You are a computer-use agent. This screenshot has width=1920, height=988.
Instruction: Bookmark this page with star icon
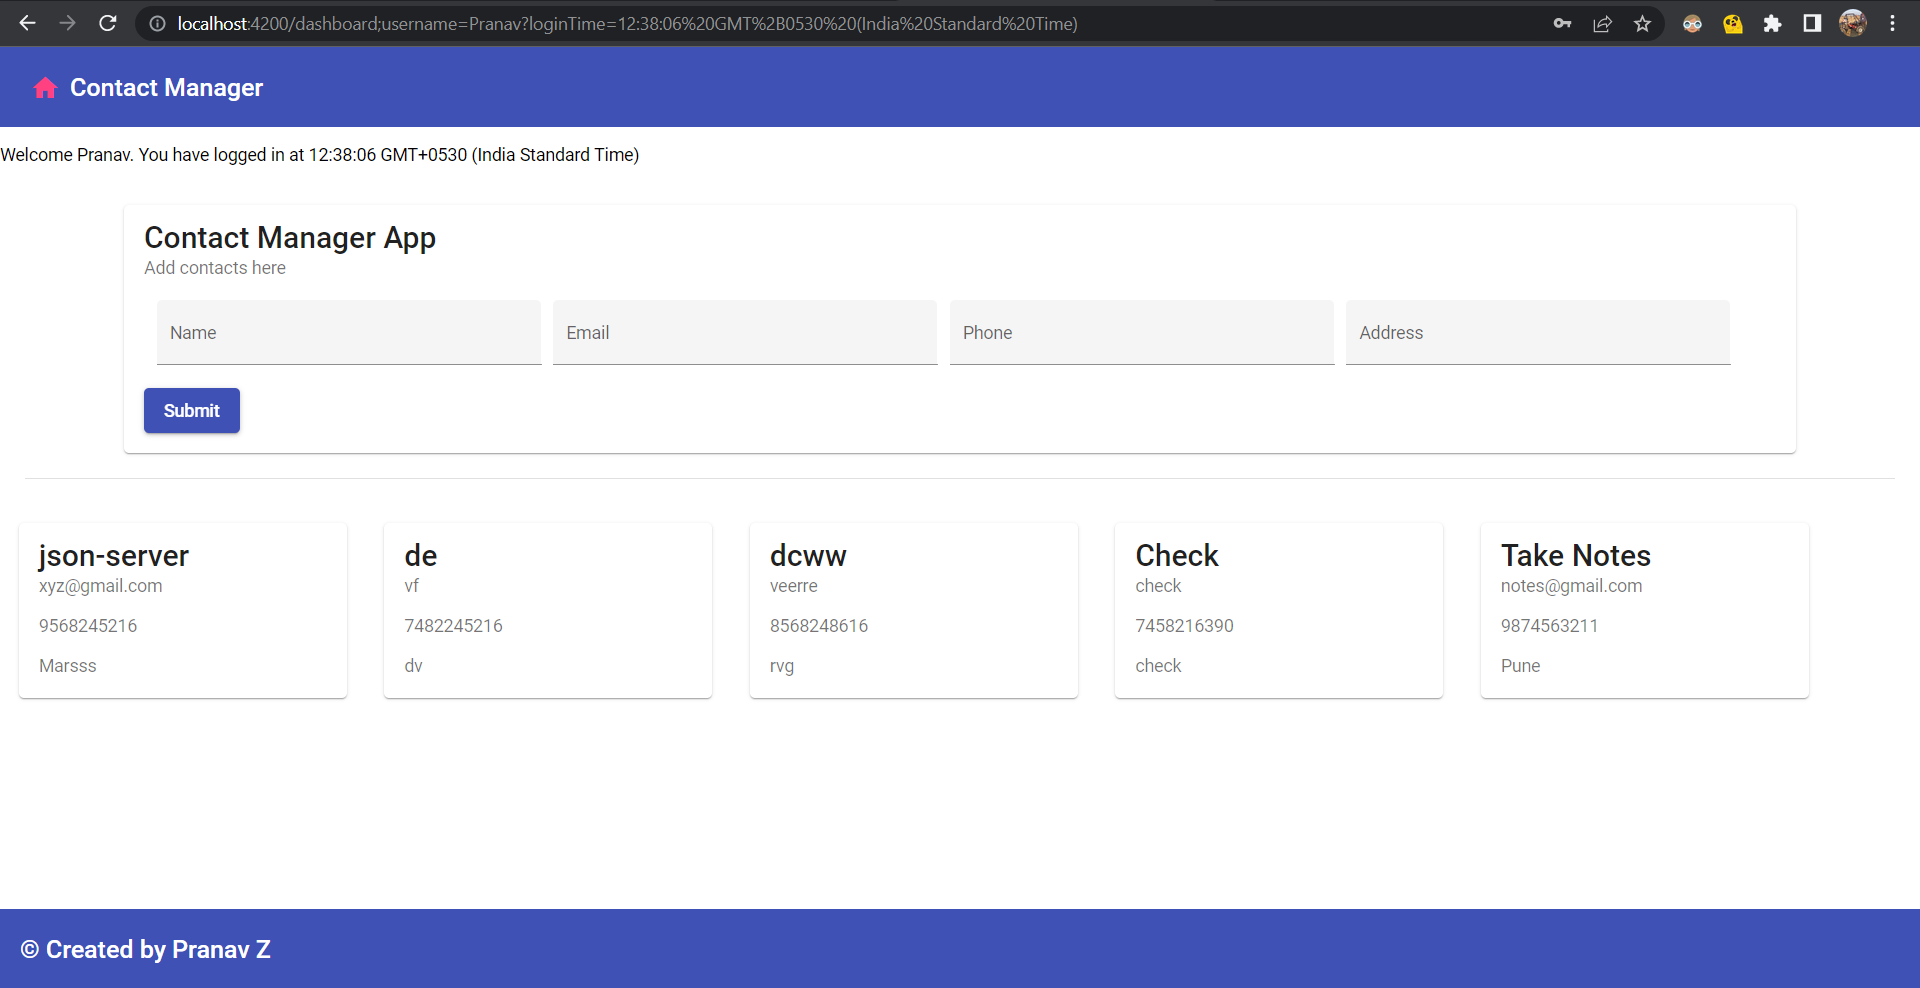[1642, 24]
